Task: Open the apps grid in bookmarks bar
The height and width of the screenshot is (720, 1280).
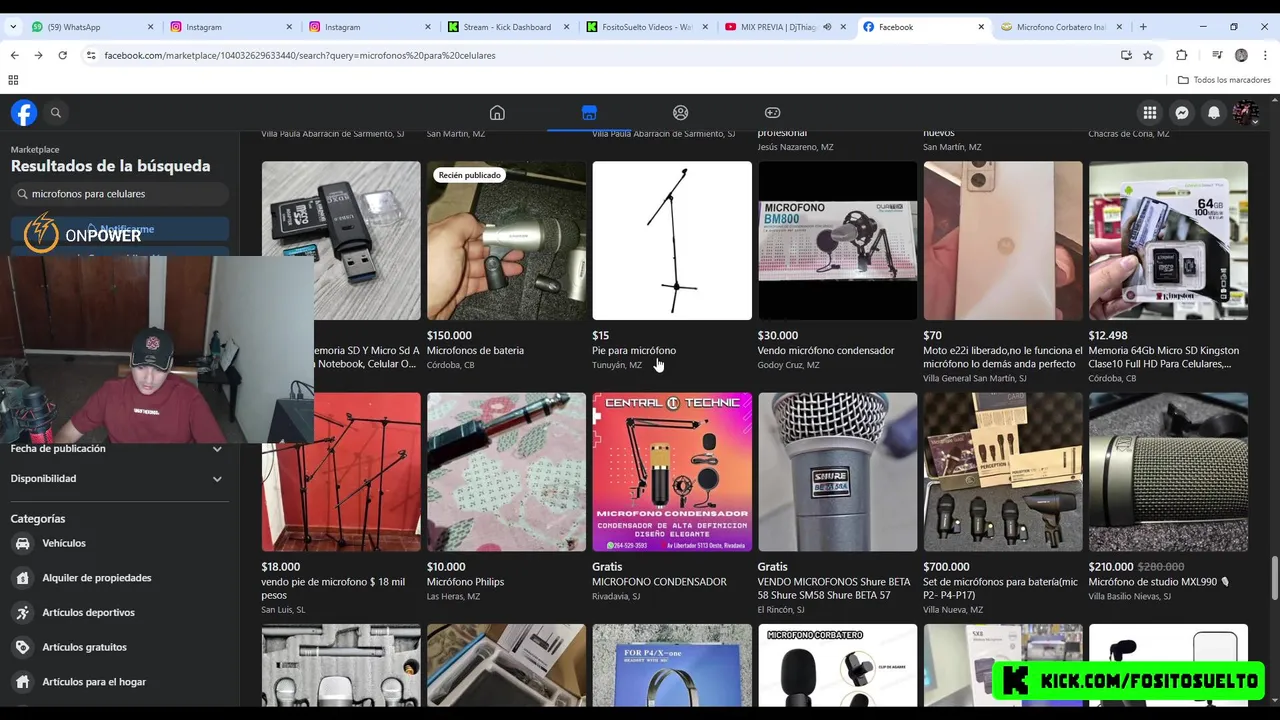Action: click(x=13, y=80)
